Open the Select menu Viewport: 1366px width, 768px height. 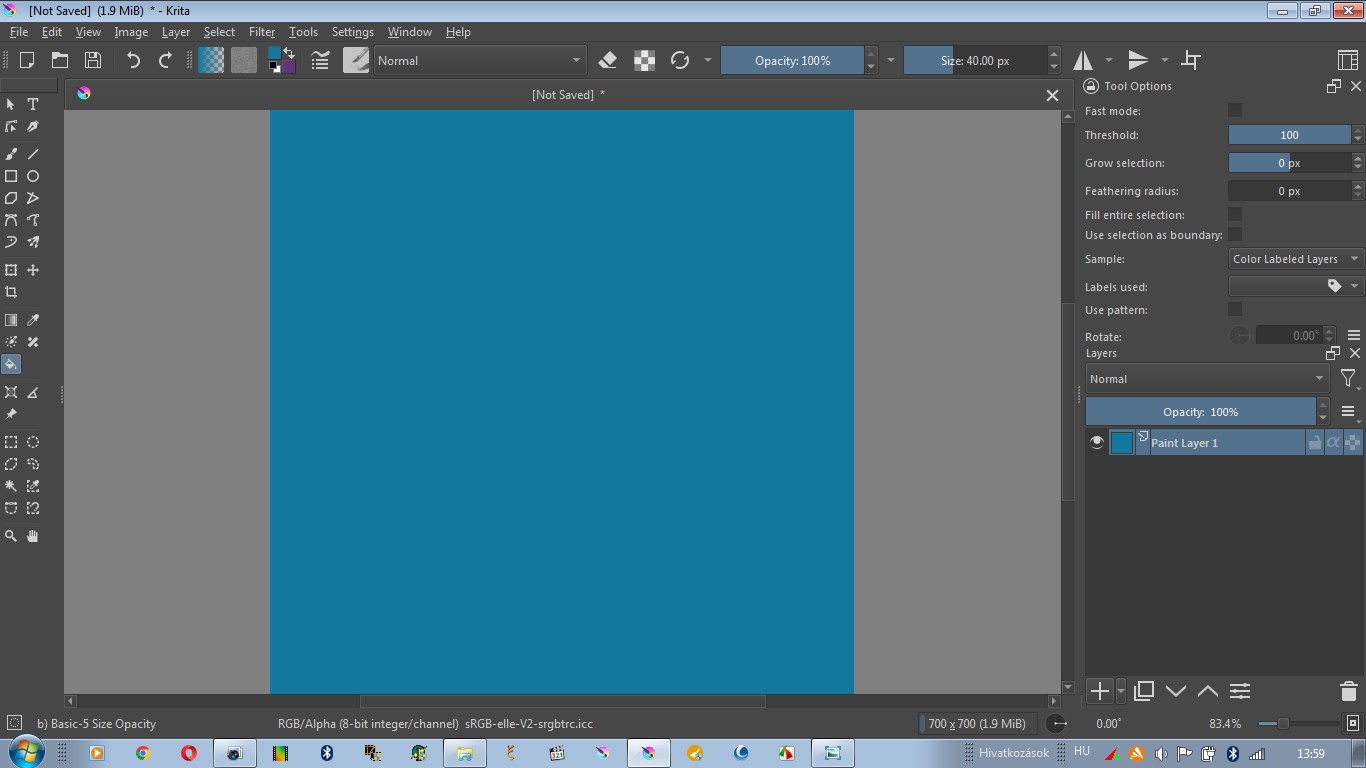point(219,32)
